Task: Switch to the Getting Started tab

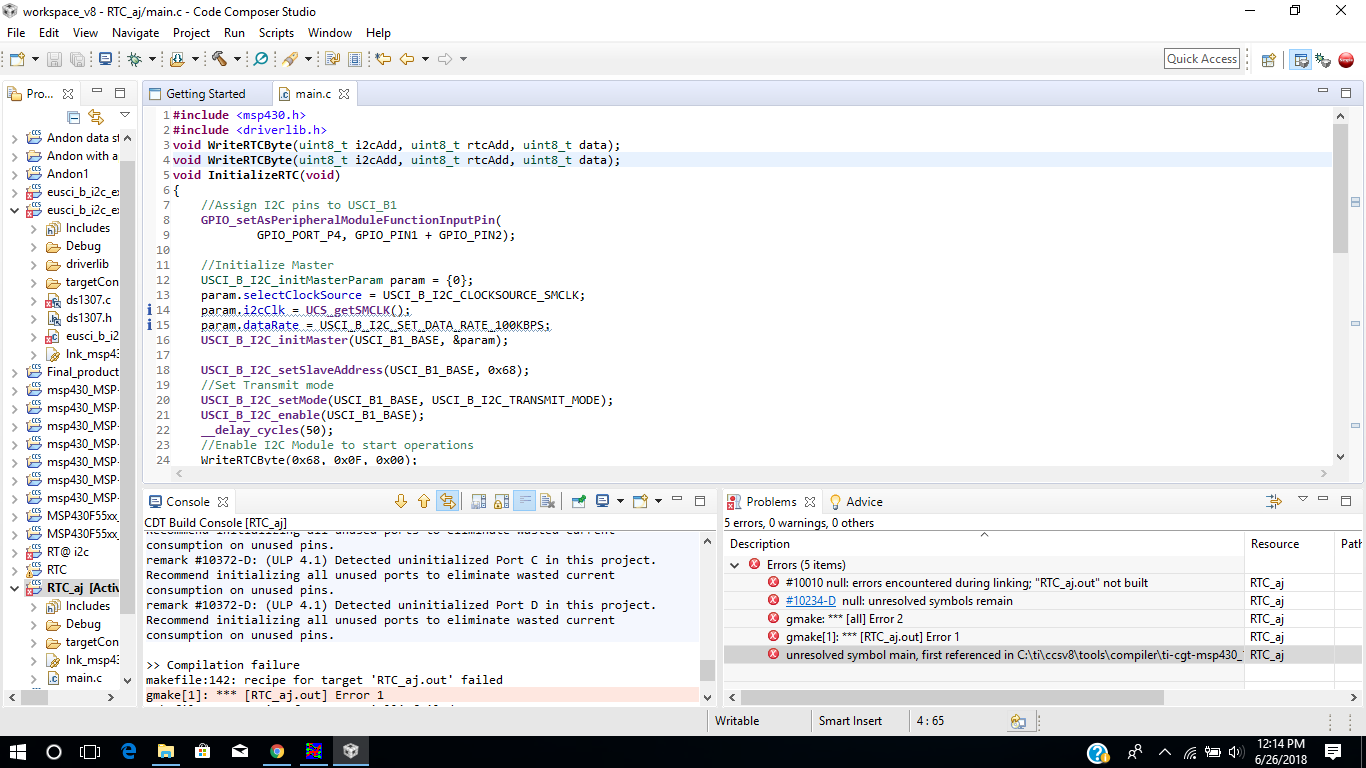Action: 207,93
